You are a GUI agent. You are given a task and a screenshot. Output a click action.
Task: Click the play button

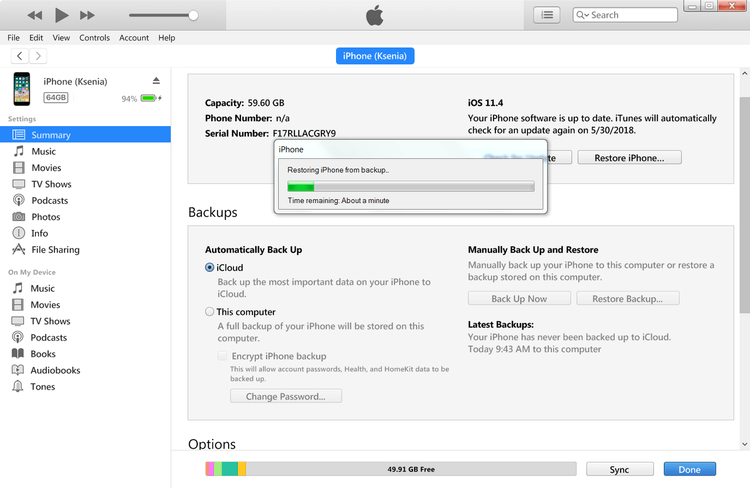61,15
